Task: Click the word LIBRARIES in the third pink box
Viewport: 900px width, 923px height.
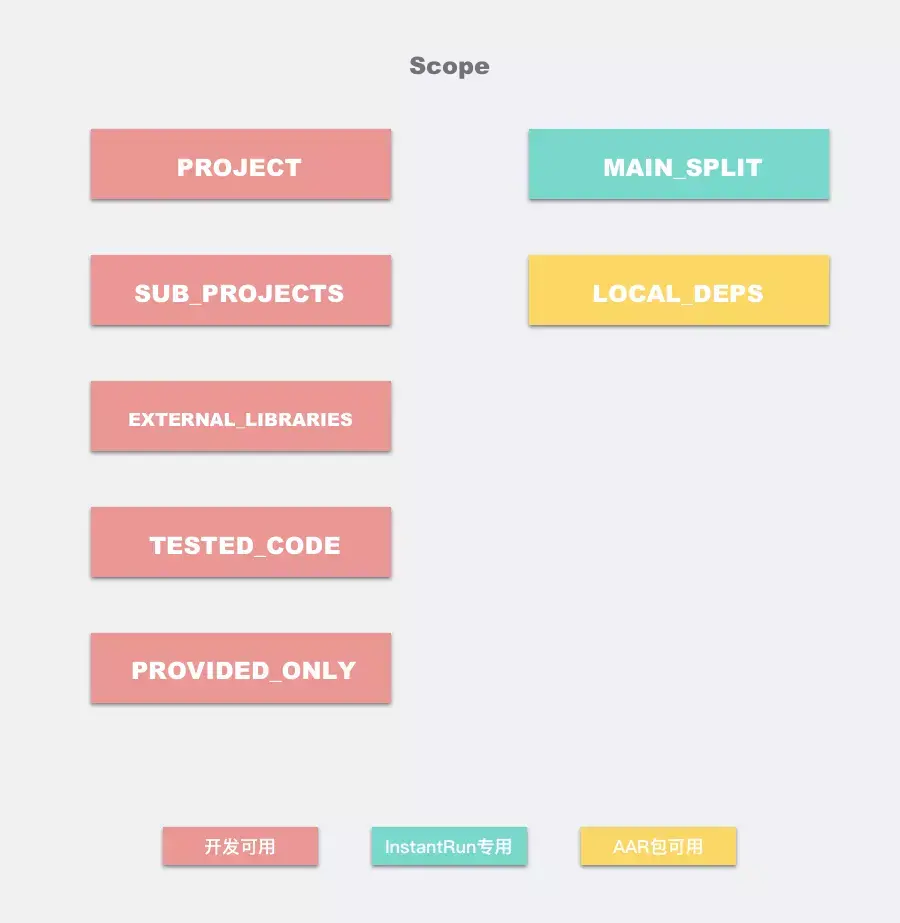Action: 298,419
